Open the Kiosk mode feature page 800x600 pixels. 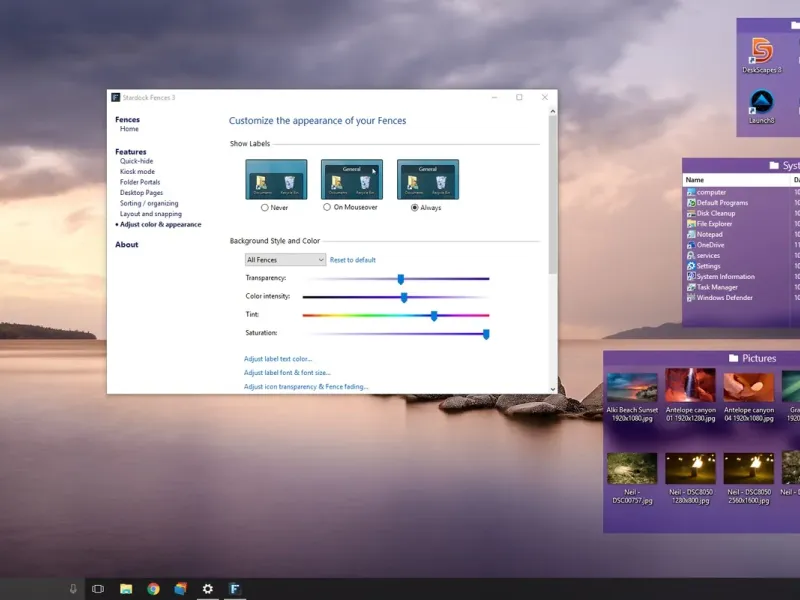click(137, 171)
